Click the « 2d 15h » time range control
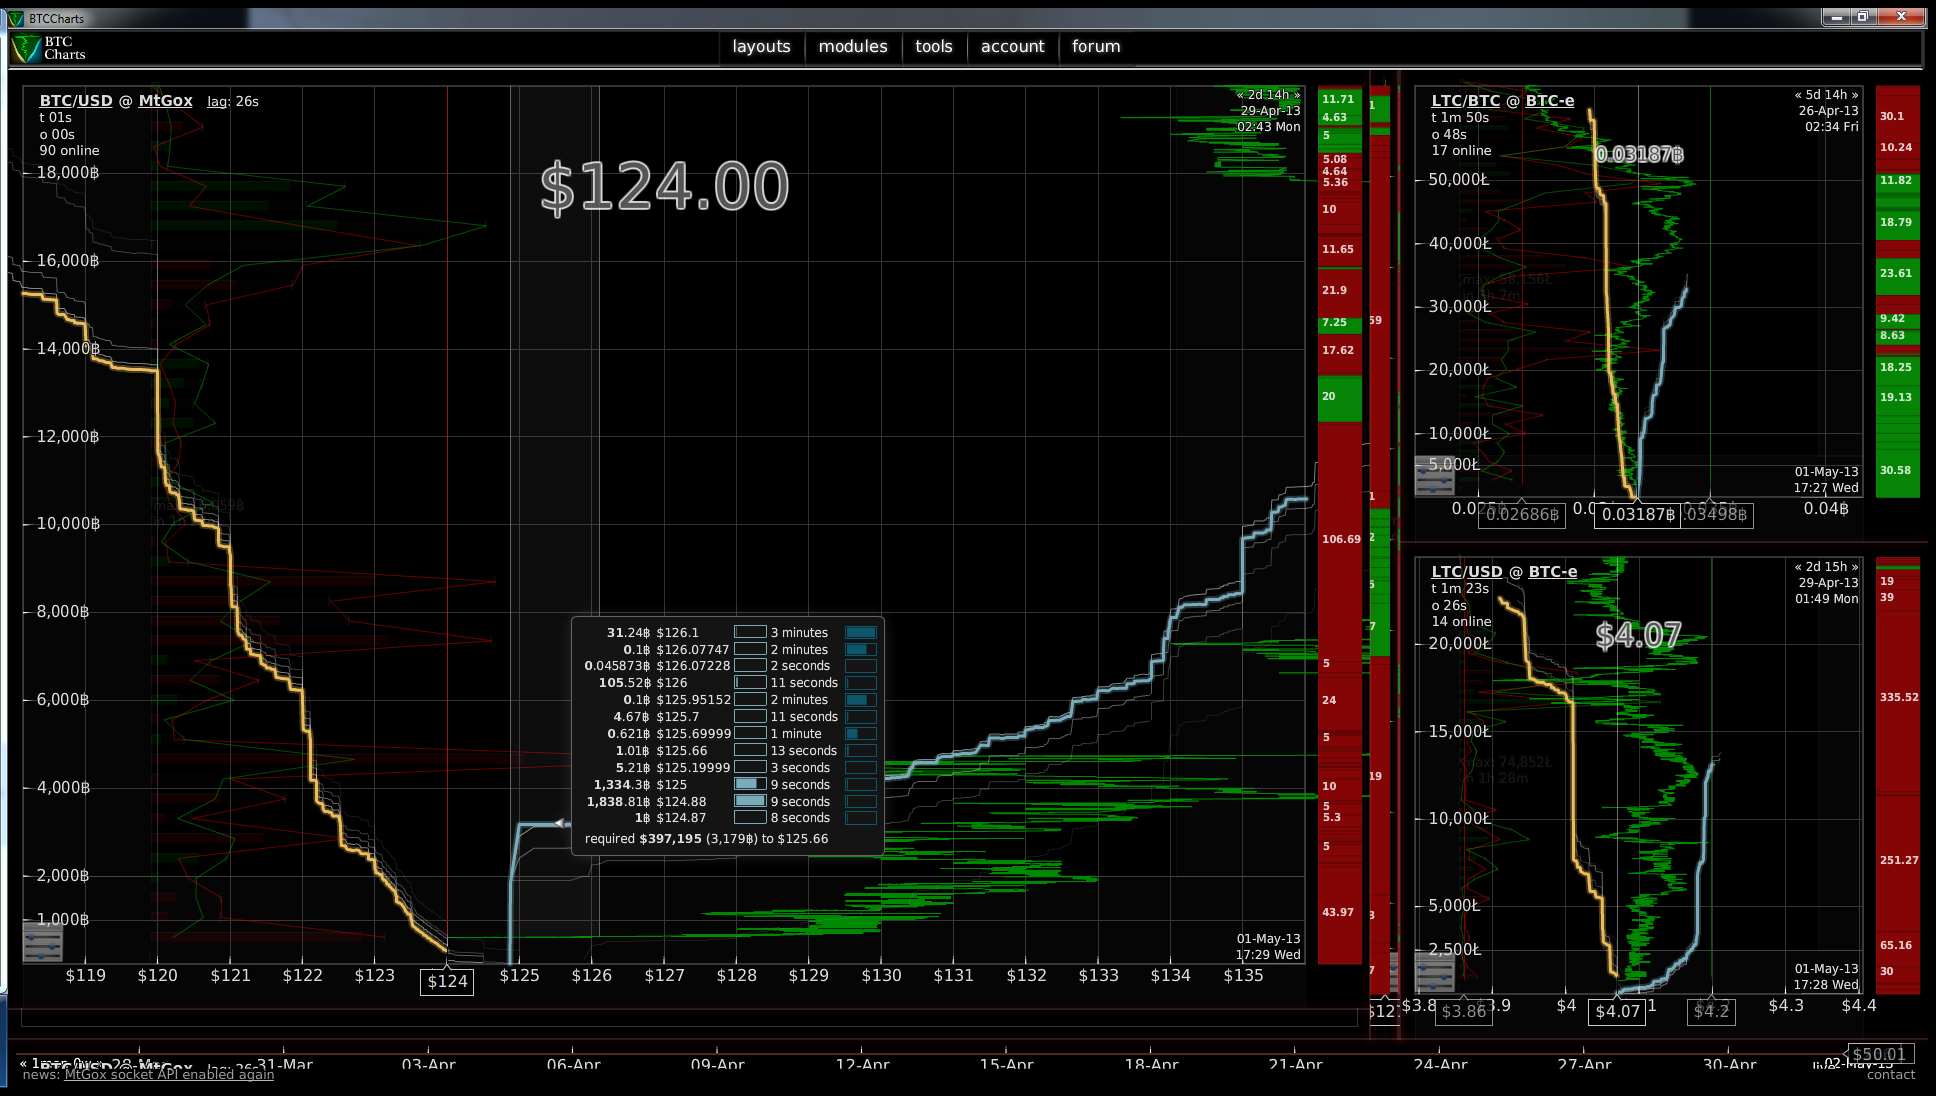The height and width of the screenshot is (1096, 1936). point(1826,566)
